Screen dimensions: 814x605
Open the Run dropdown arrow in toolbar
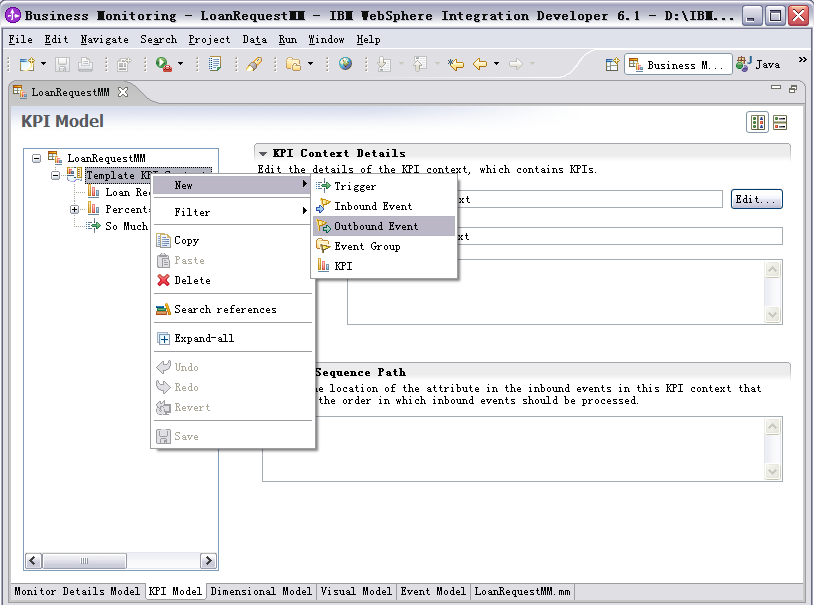(x=181, y=64)
